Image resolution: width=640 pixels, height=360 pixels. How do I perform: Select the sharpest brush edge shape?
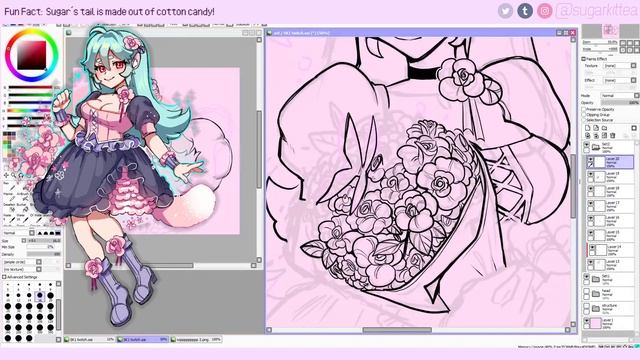point(40,233)
